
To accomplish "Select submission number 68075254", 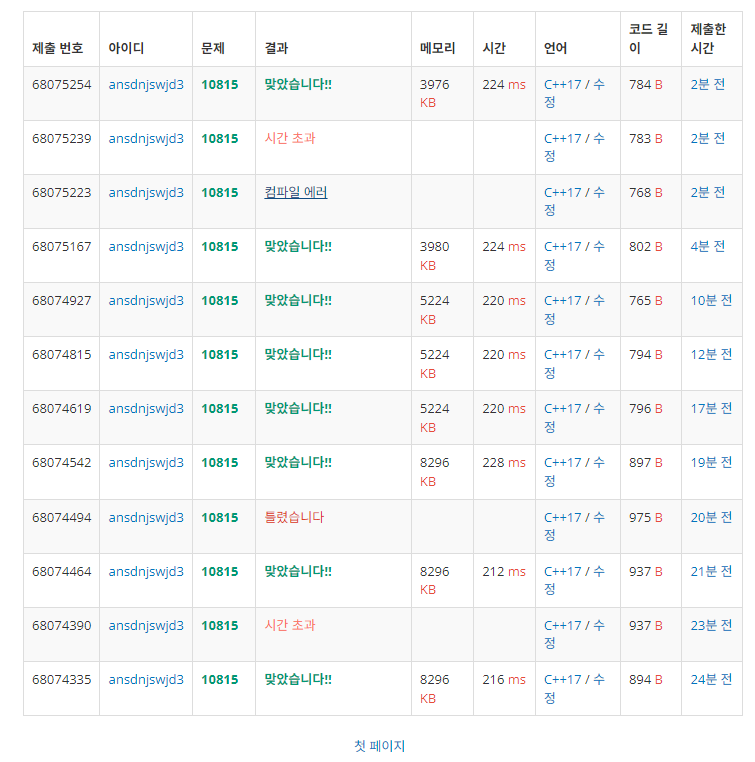I will [x=62, y=85].
